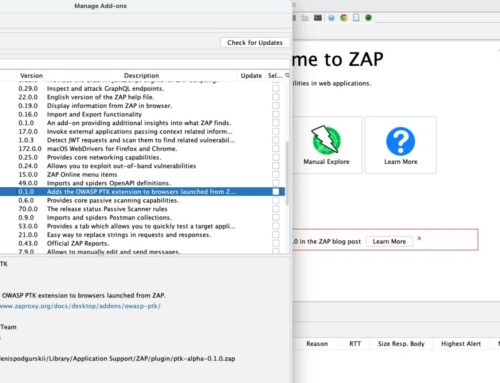500x383 pixels.
Task: Sort add-ons by the Version column header
Action: [x=31, y=76]
